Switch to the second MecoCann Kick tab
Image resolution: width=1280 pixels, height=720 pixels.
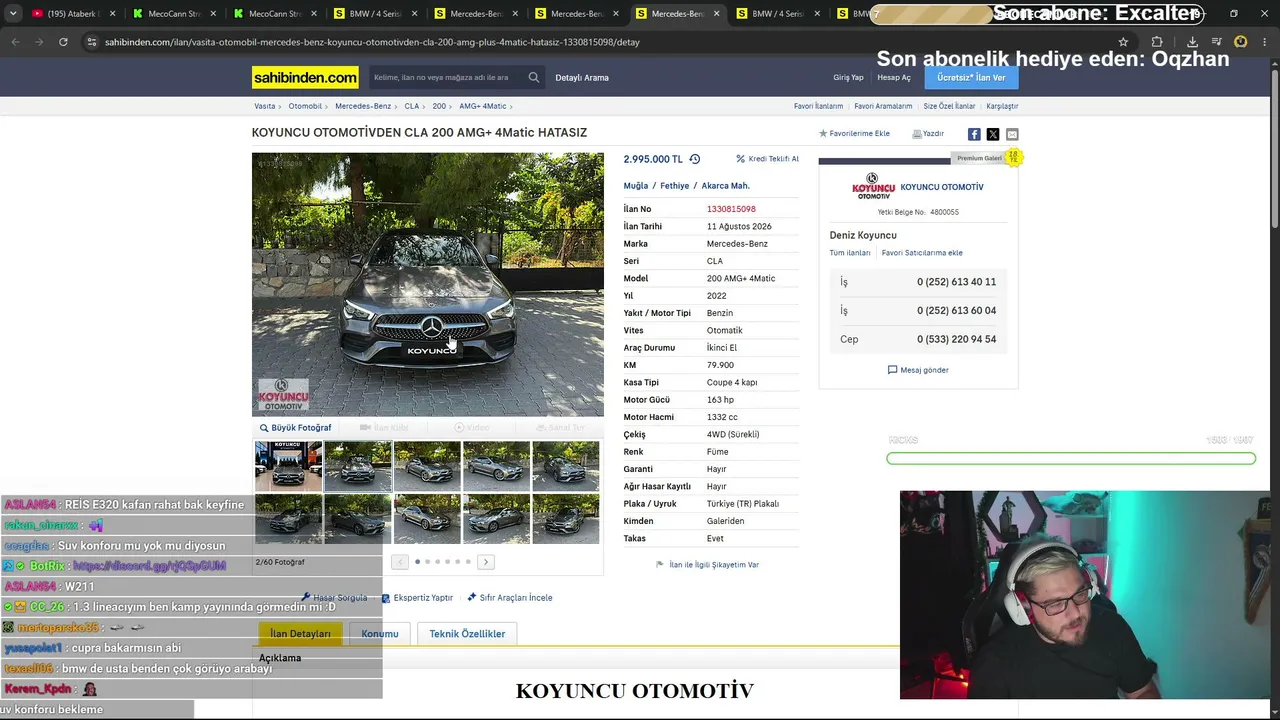coord(275,14)
